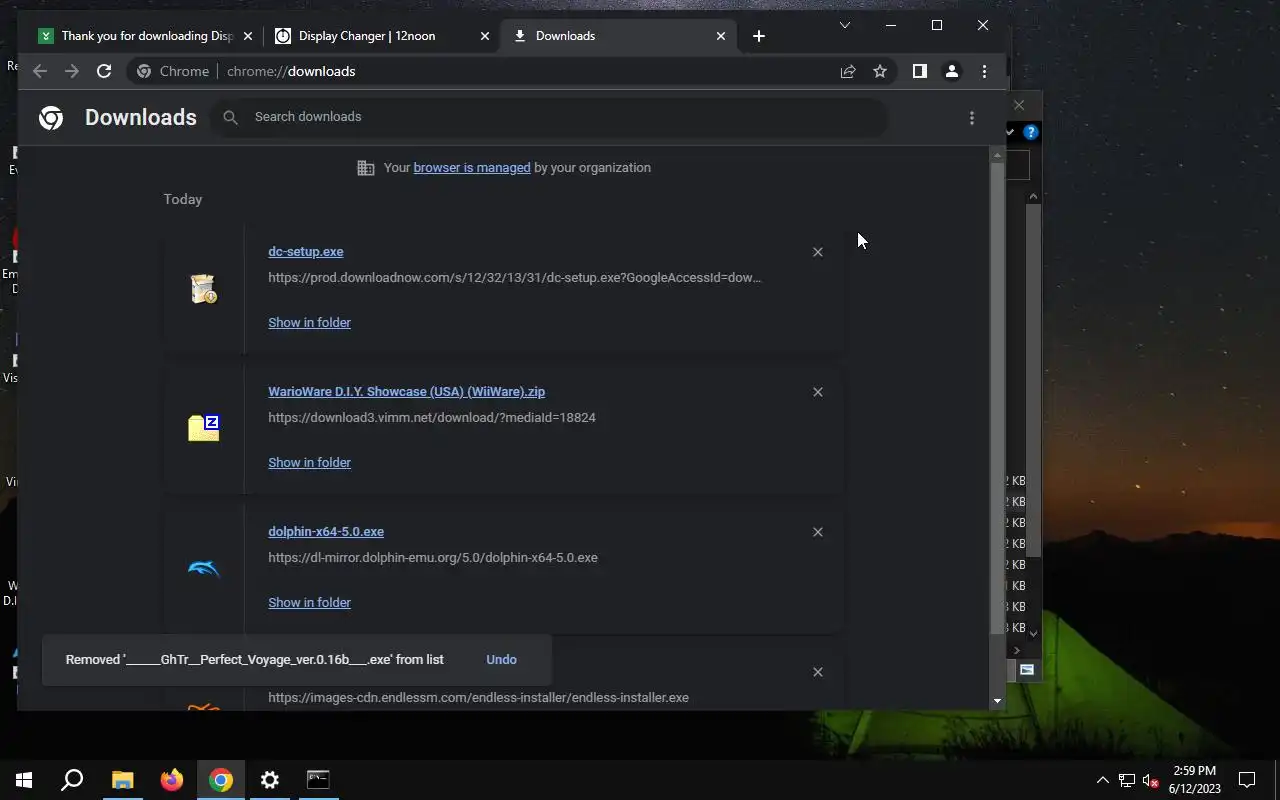Click the dolphin-emu.org mirror URL text
This screenshot has width=1280, height=800.
tap(433, 558)
